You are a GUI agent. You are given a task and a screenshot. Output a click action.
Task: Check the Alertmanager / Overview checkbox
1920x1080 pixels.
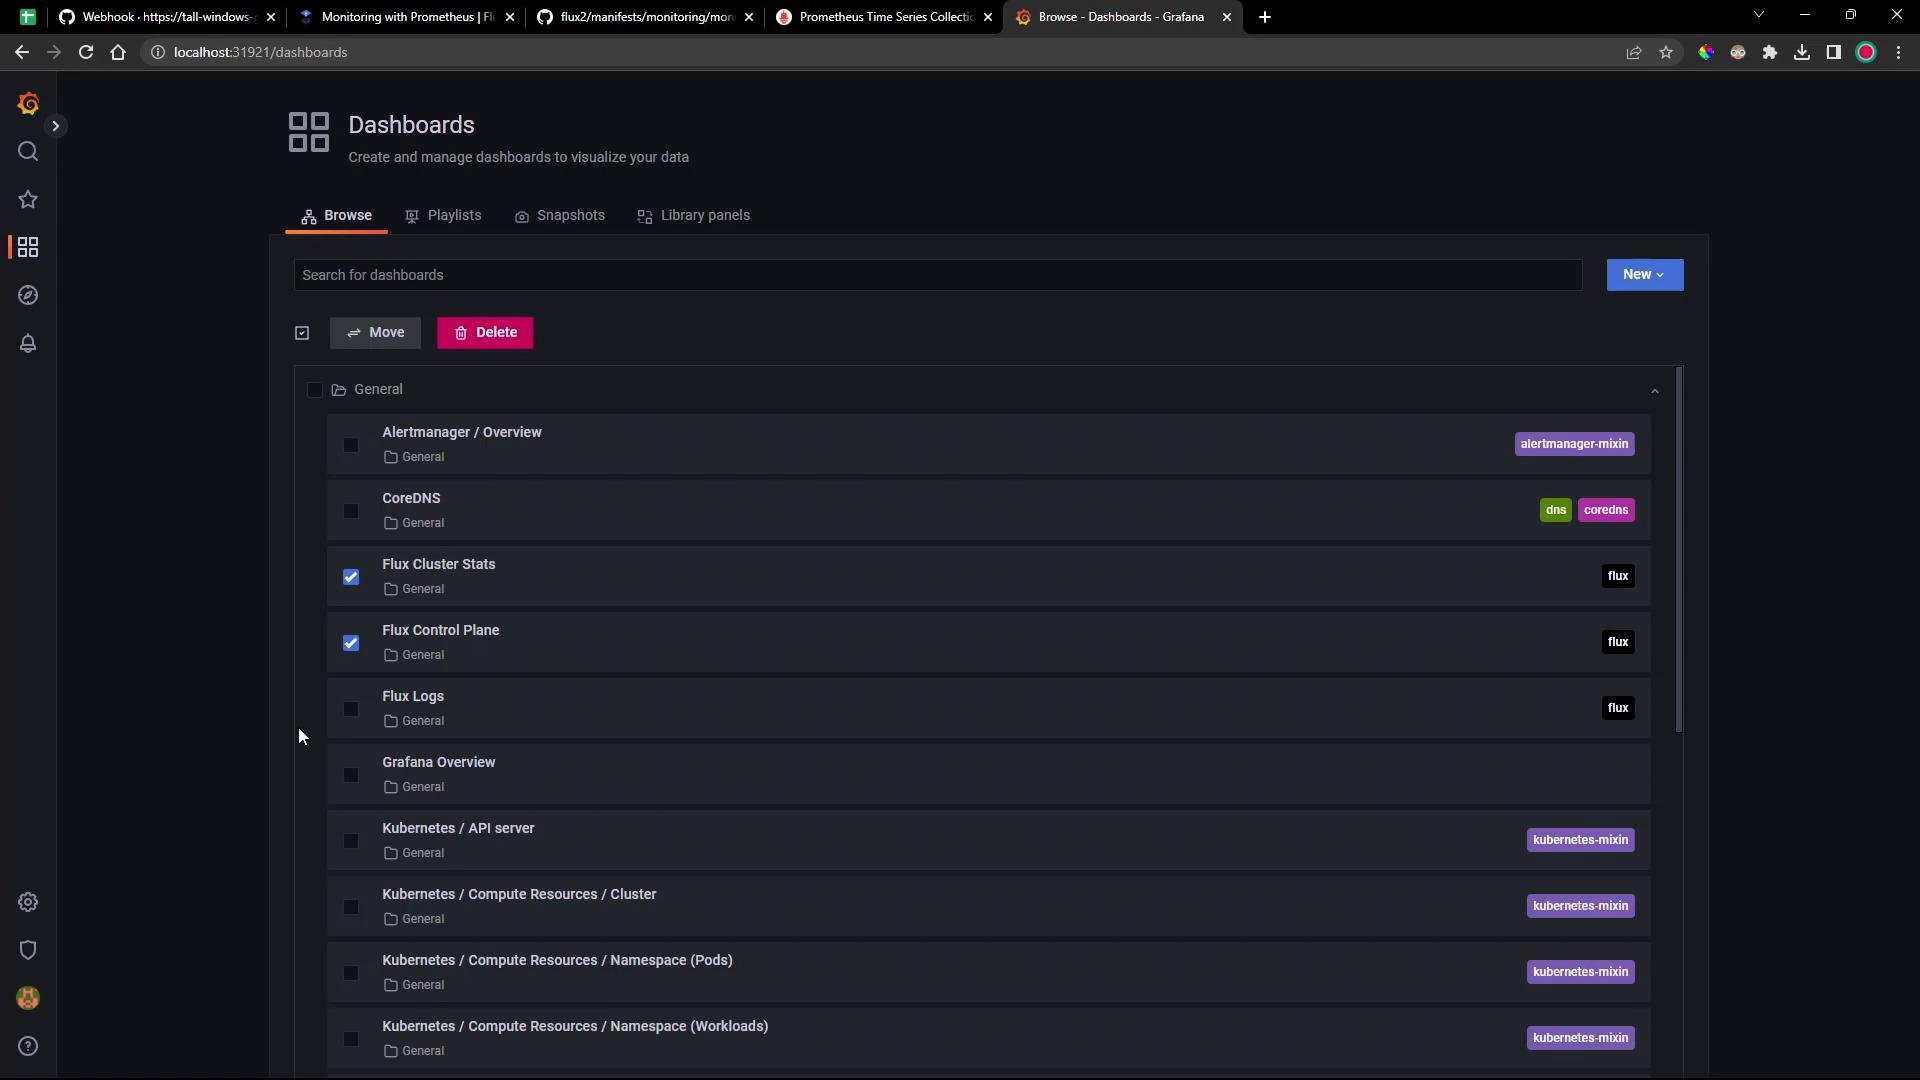(x=351, y=445)
